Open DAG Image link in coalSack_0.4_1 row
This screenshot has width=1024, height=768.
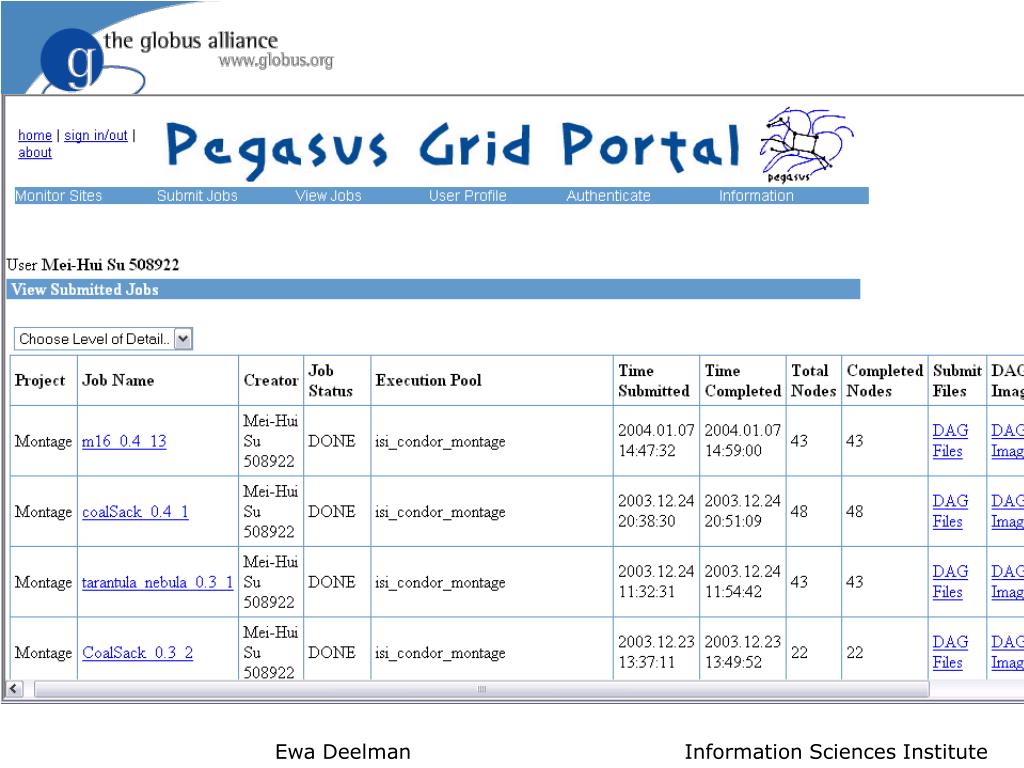(x=1007, y=511)
